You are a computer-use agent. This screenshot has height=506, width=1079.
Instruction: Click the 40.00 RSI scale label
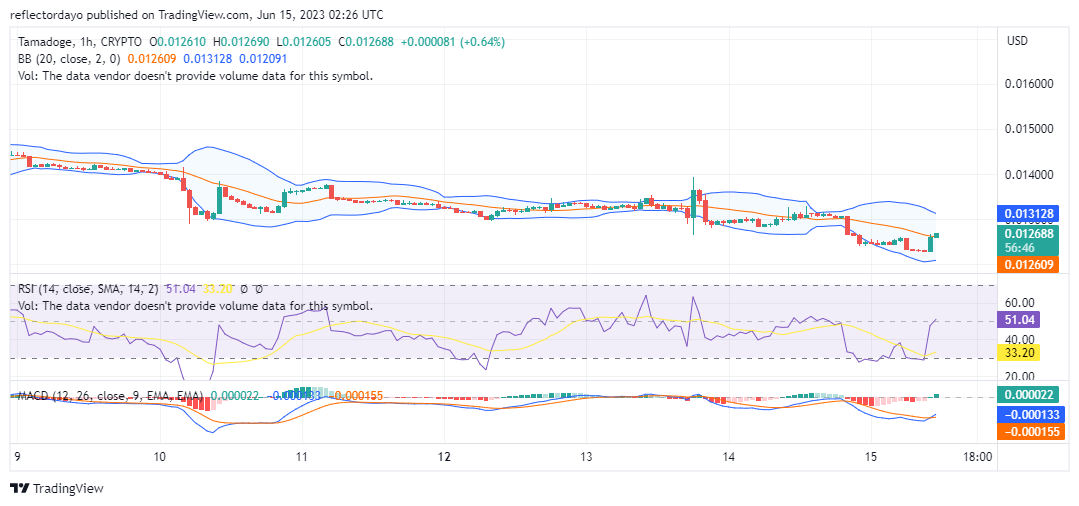[1021, 339]
